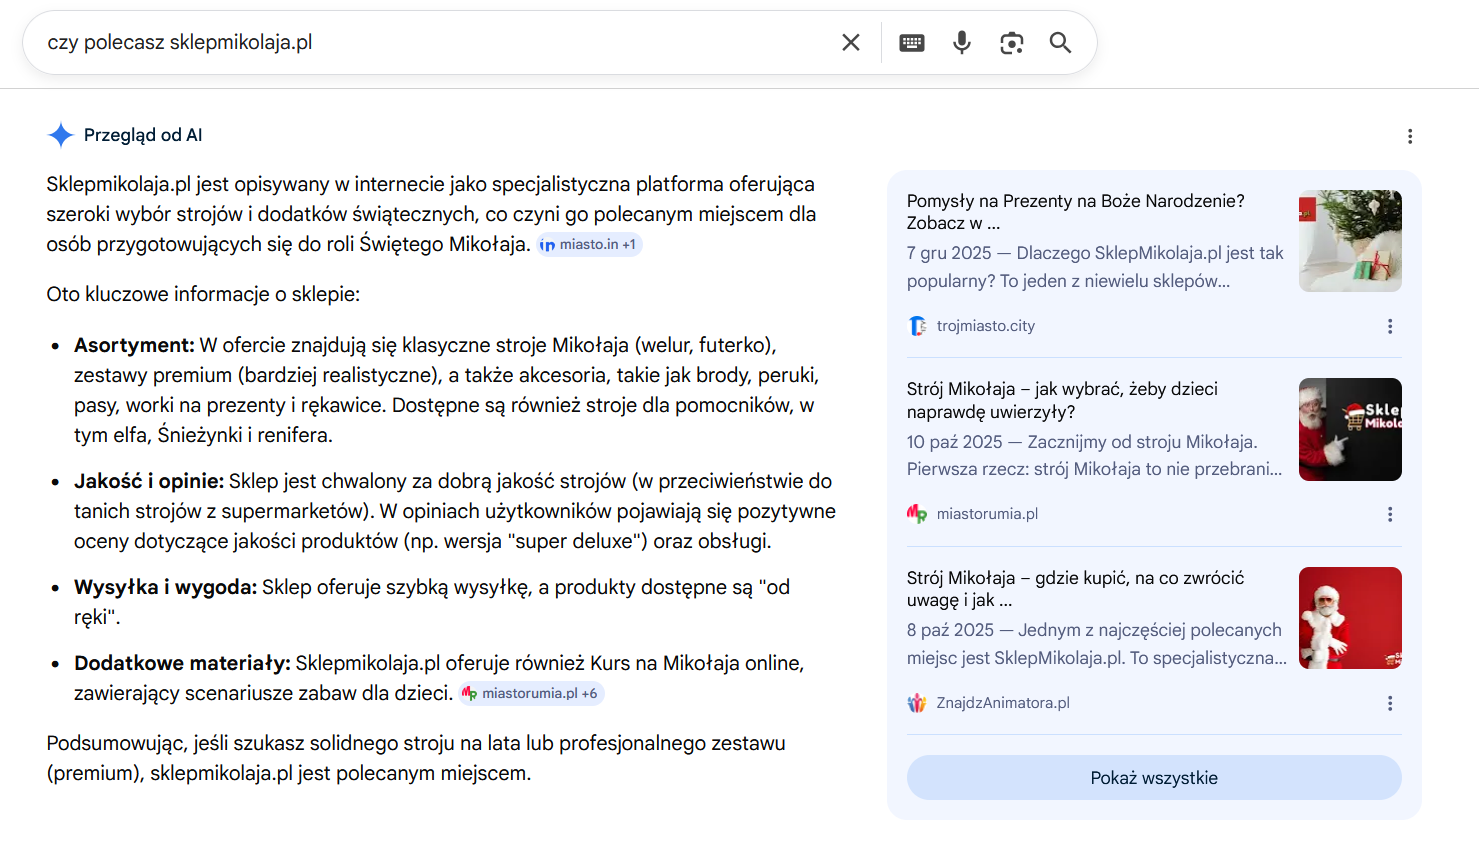Click the Christmas gifts article thumbnail

[1350, 241]
